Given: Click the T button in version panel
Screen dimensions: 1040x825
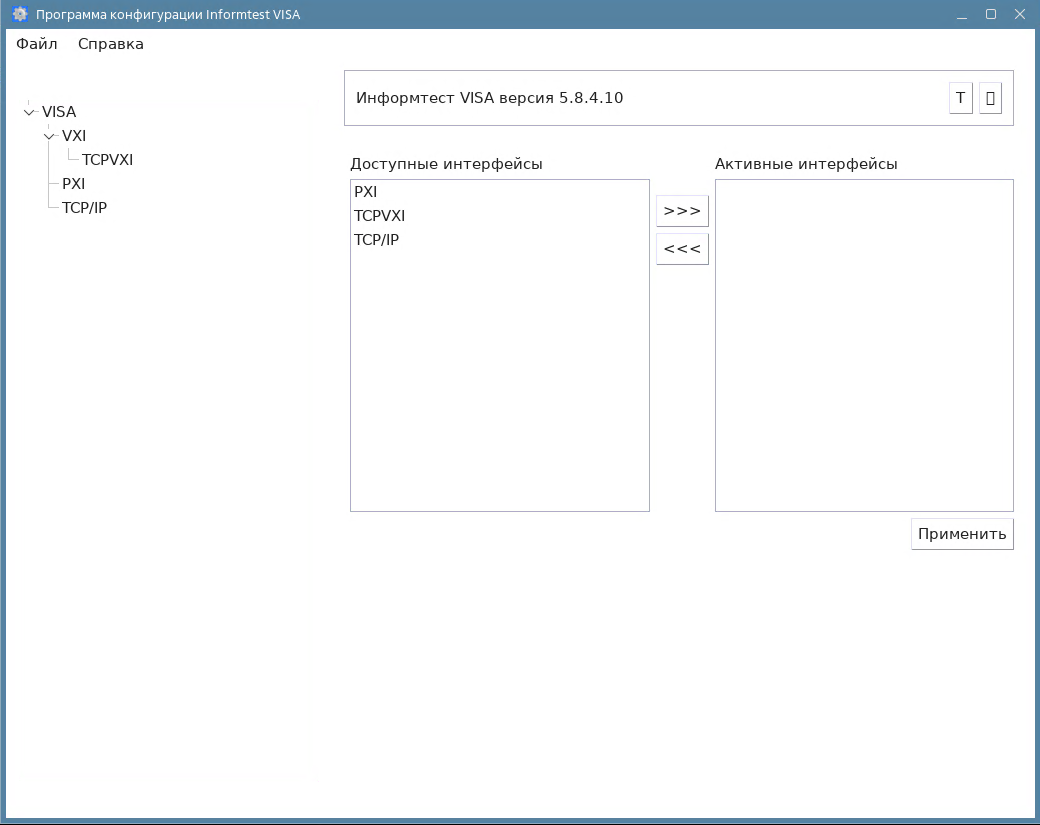Looking at the screenshot, I should point(960,98).
